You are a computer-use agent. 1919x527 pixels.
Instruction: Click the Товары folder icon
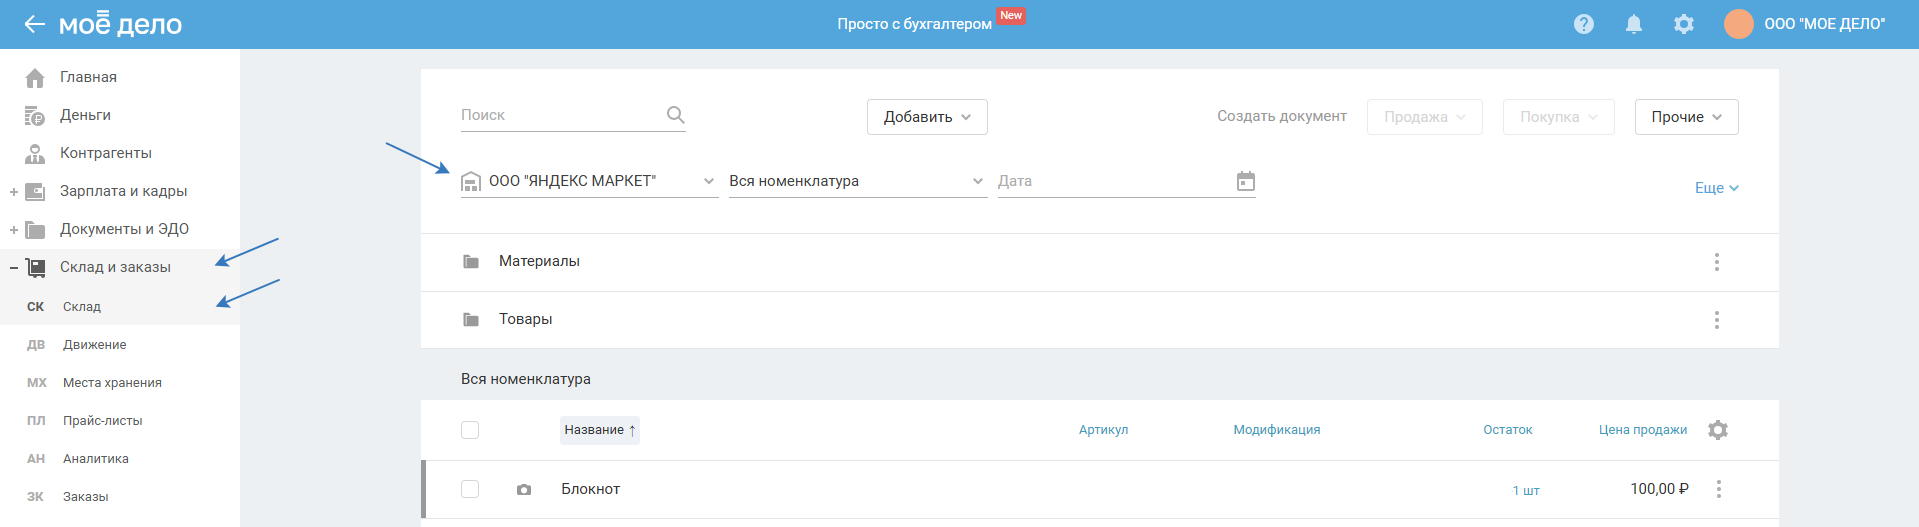point(471,320)
